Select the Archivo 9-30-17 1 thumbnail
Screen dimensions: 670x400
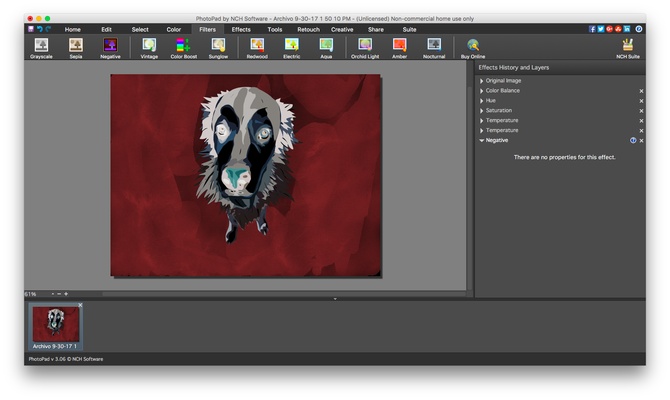point(56,327)
